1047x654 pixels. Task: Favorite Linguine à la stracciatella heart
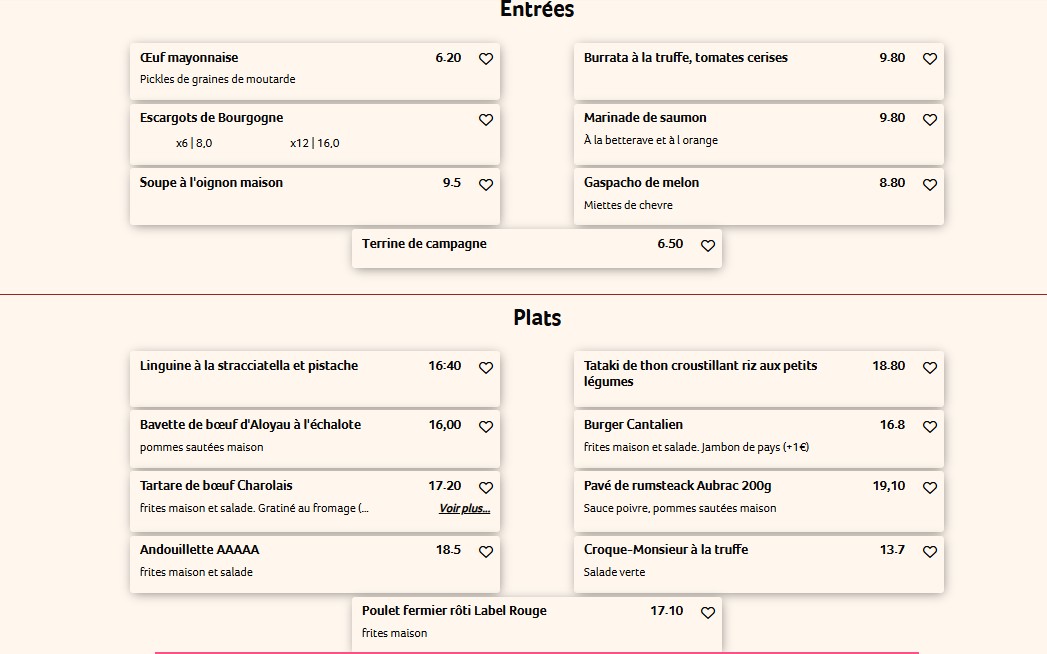point(486,367)
